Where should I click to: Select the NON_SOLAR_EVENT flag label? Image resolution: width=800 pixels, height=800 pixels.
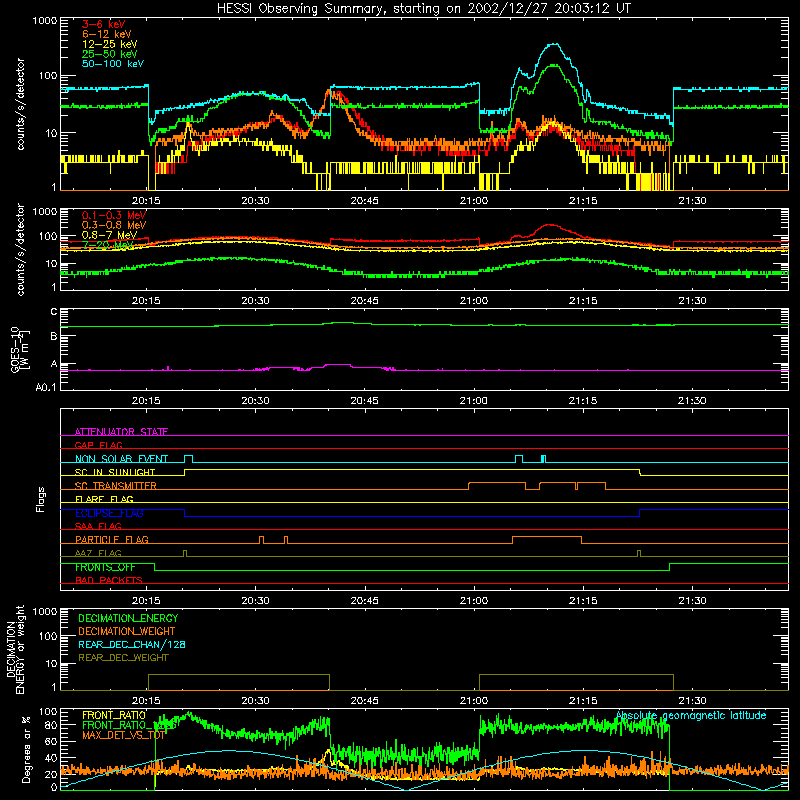click(x=121, y=459)
